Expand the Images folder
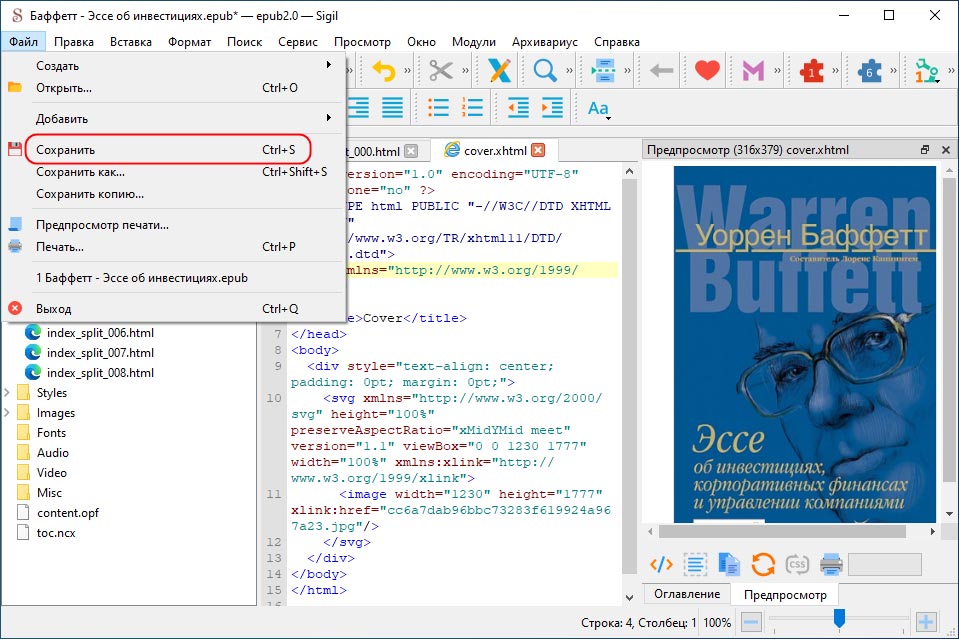This screenshot has width=959, height=639. point(7,413)
